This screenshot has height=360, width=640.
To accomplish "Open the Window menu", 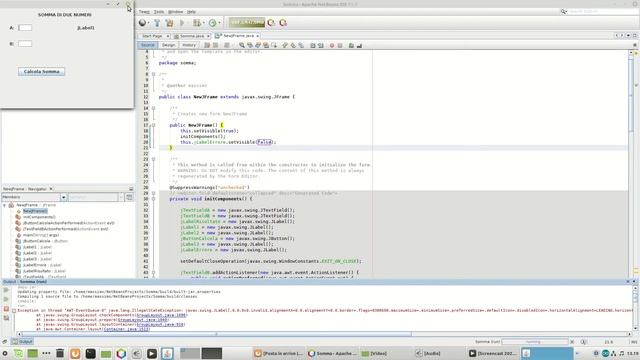I will pyautogui.click(x=176, y=12).
